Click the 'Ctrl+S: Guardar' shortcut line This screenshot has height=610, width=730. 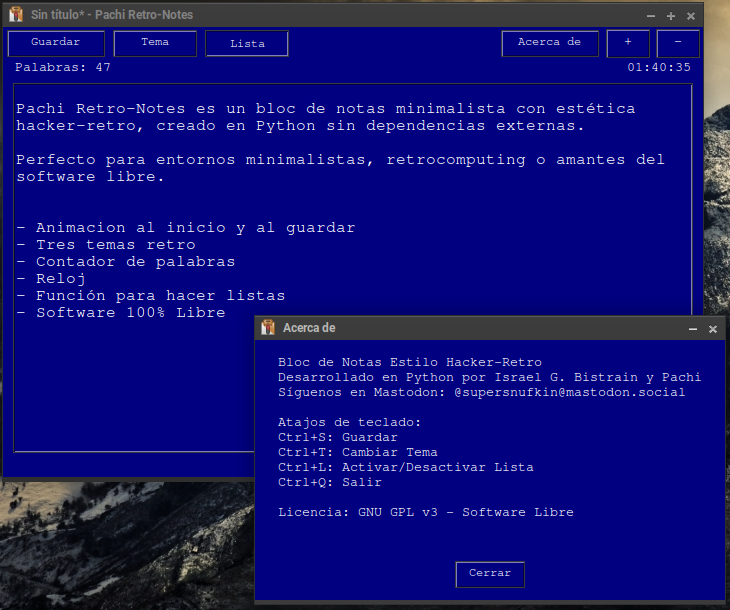tap(338, 437)
